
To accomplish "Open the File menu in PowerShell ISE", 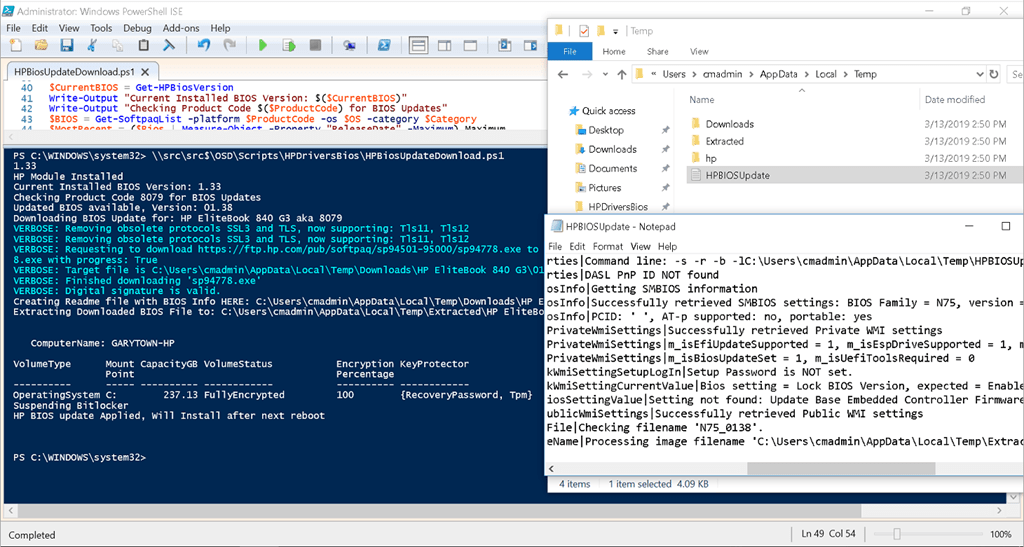I will 13,28.
